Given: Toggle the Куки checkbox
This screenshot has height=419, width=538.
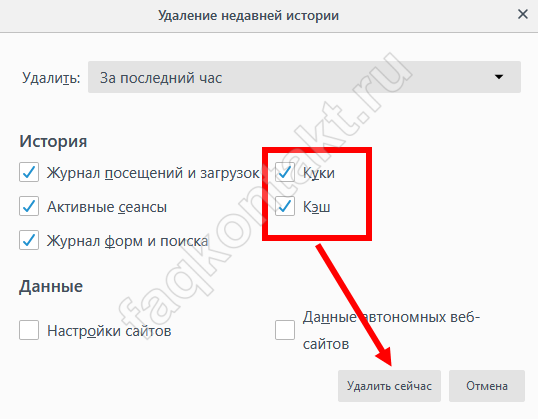Looking at the screenshot, I should pyautogui.click(x=285, y=172).
